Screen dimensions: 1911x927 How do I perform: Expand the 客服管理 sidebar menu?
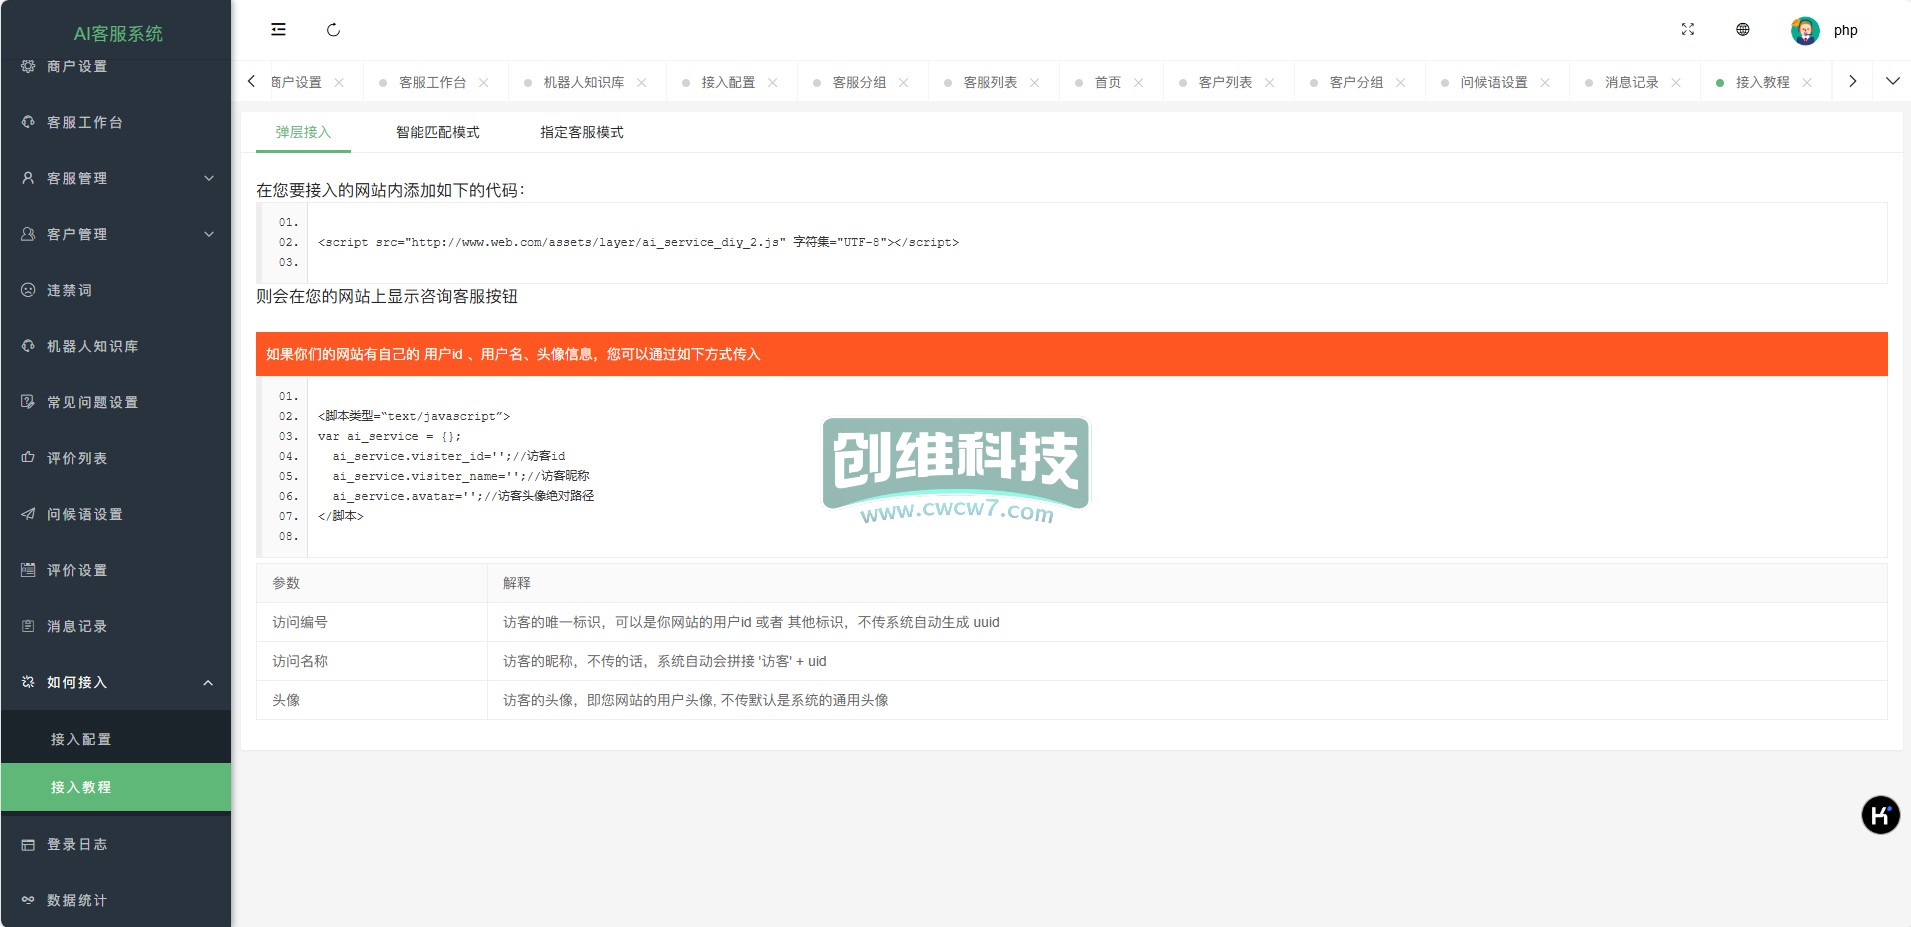click(x=115, y=178)
